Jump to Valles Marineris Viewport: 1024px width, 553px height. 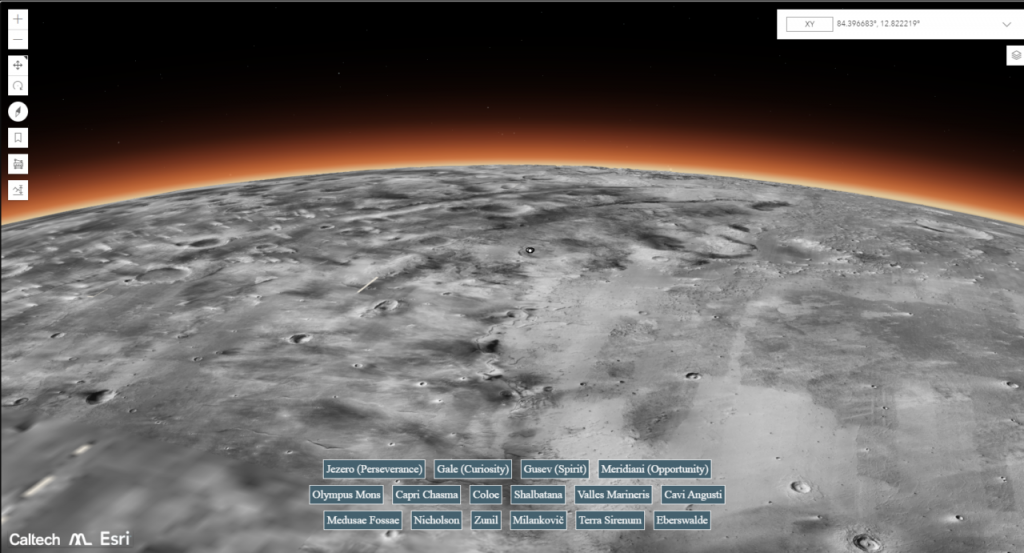(613, 495)
